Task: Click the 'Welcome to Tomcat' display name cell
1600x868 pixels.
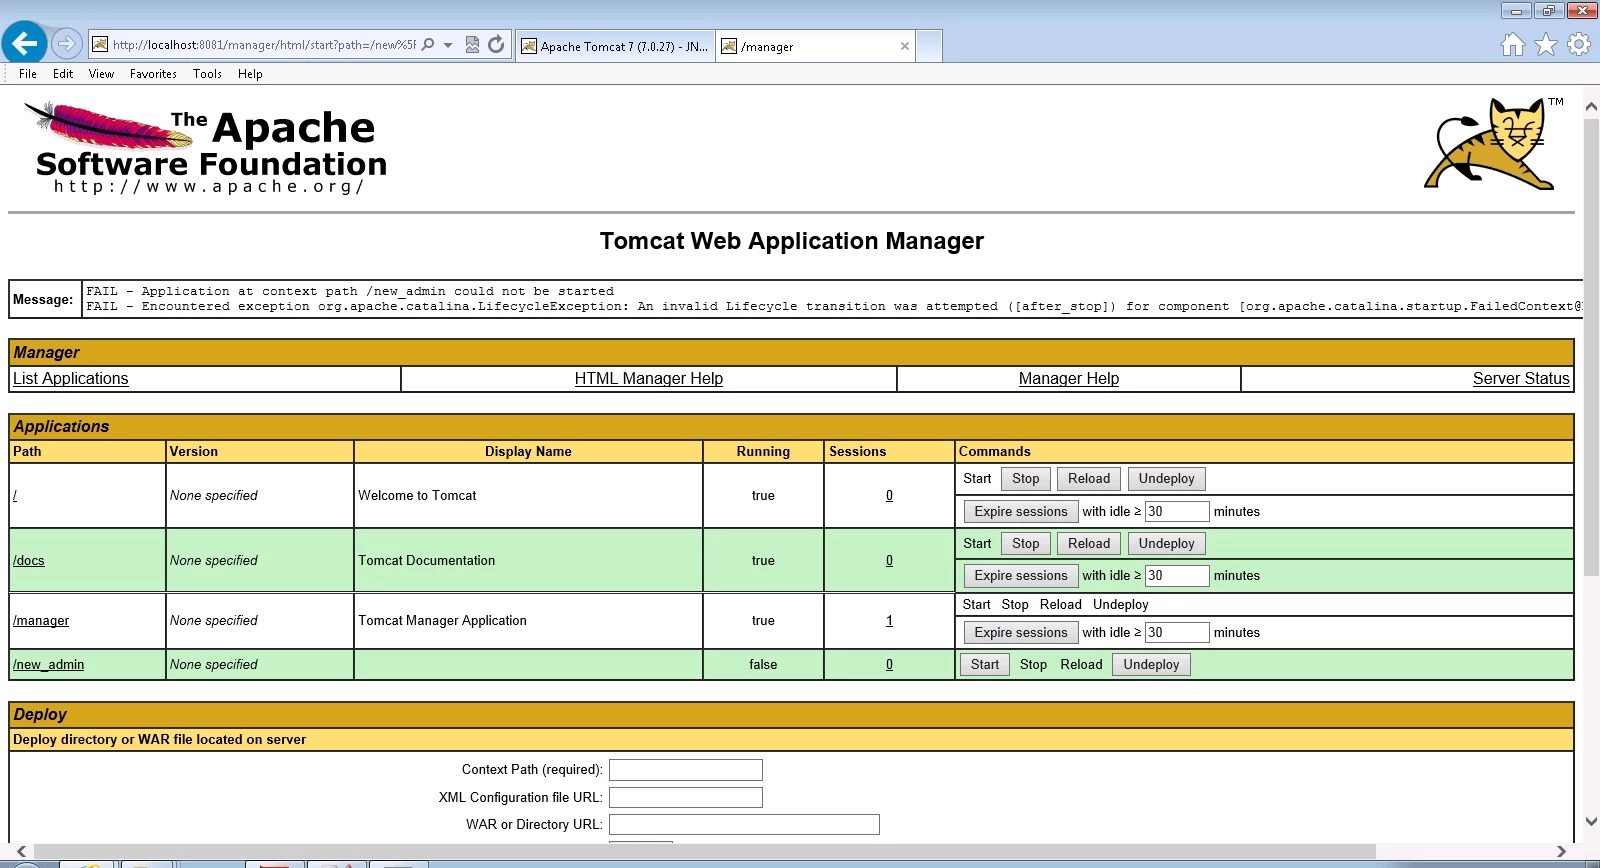Action: click(528, 496)
